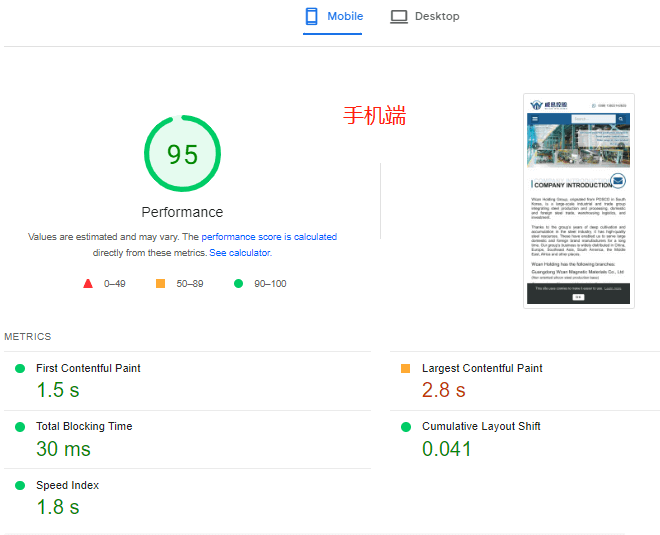Click the red triangle 0–49 legend icon
The height and width of the screenshot is (535, 660).
[88, 284]
